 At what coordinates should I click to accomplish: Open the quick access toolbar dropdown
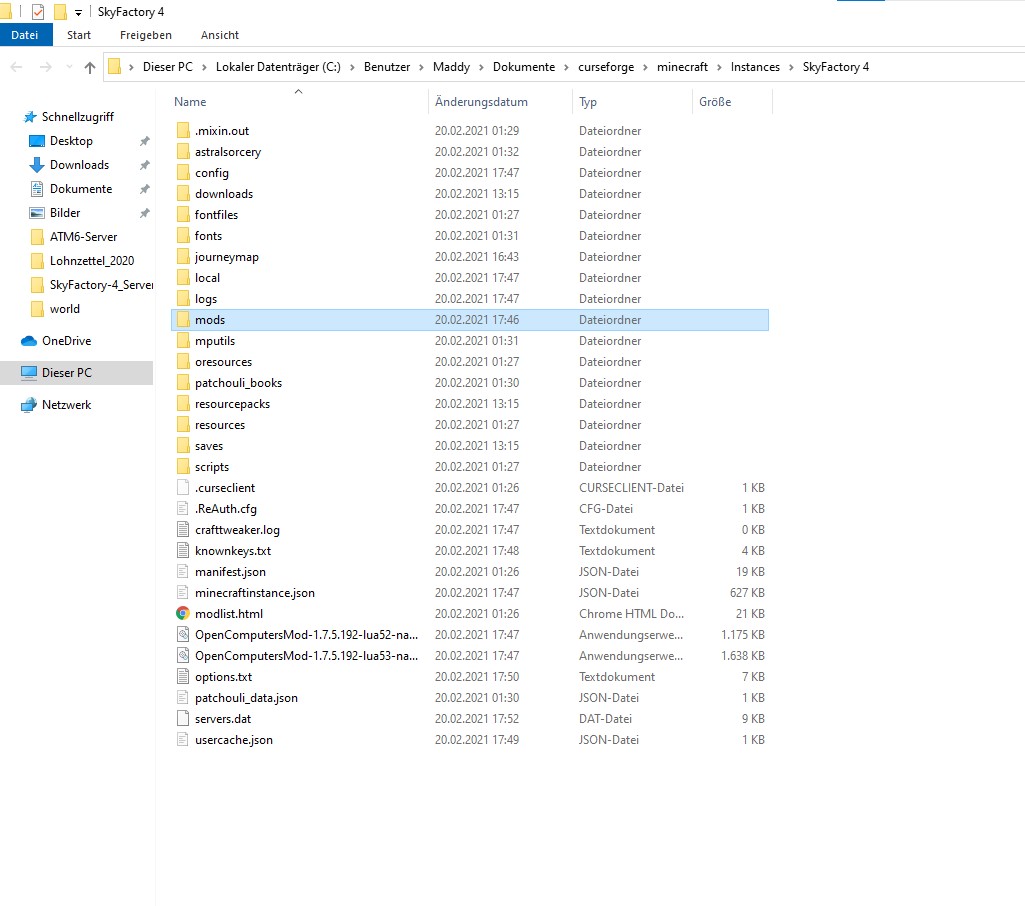[78, 12]
